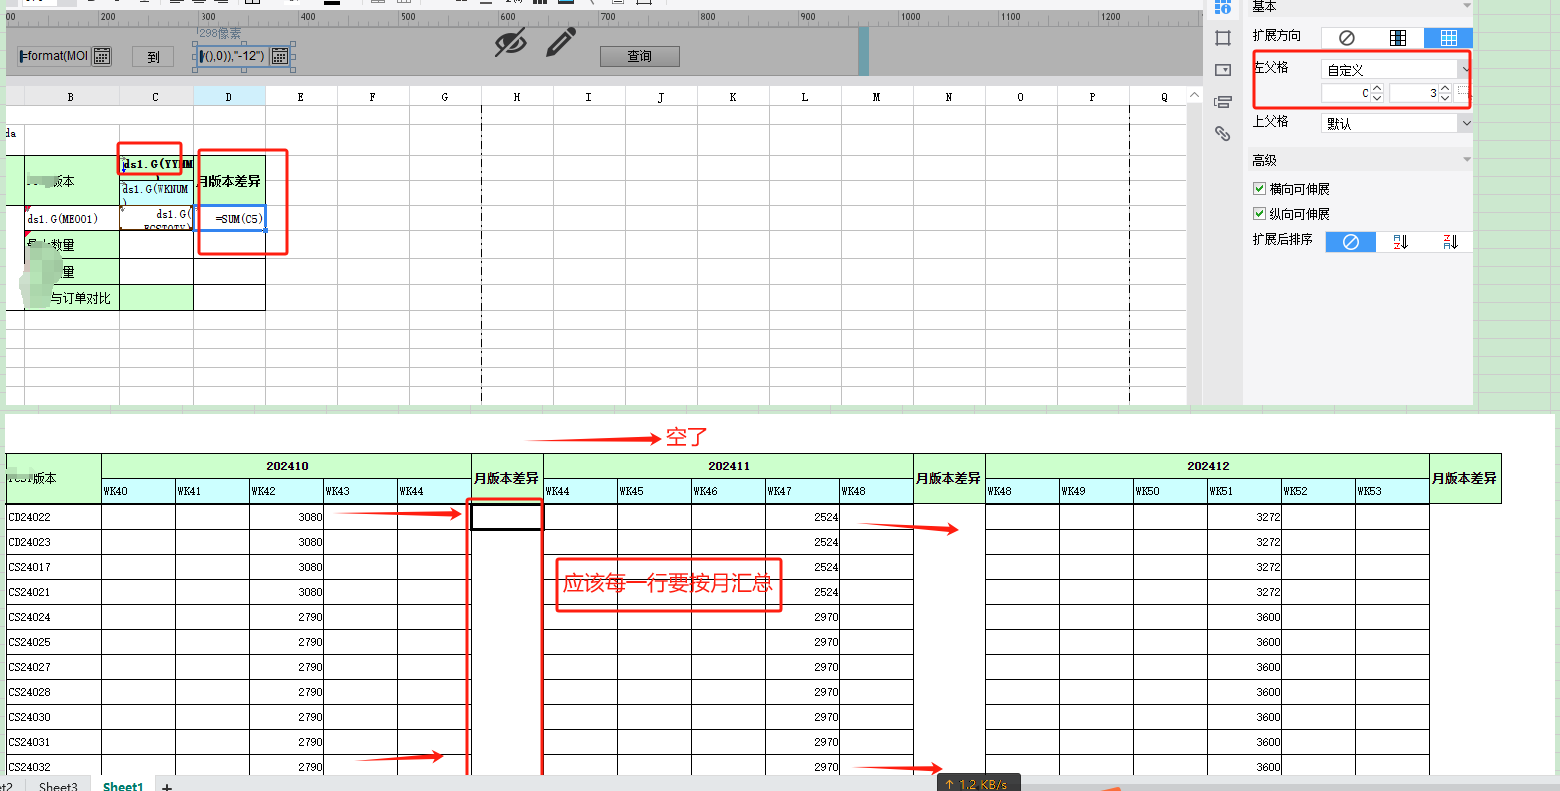Toggle 纵向可伸展 checkbox
The image size is (1560, 791).
tap(1259, 214)
